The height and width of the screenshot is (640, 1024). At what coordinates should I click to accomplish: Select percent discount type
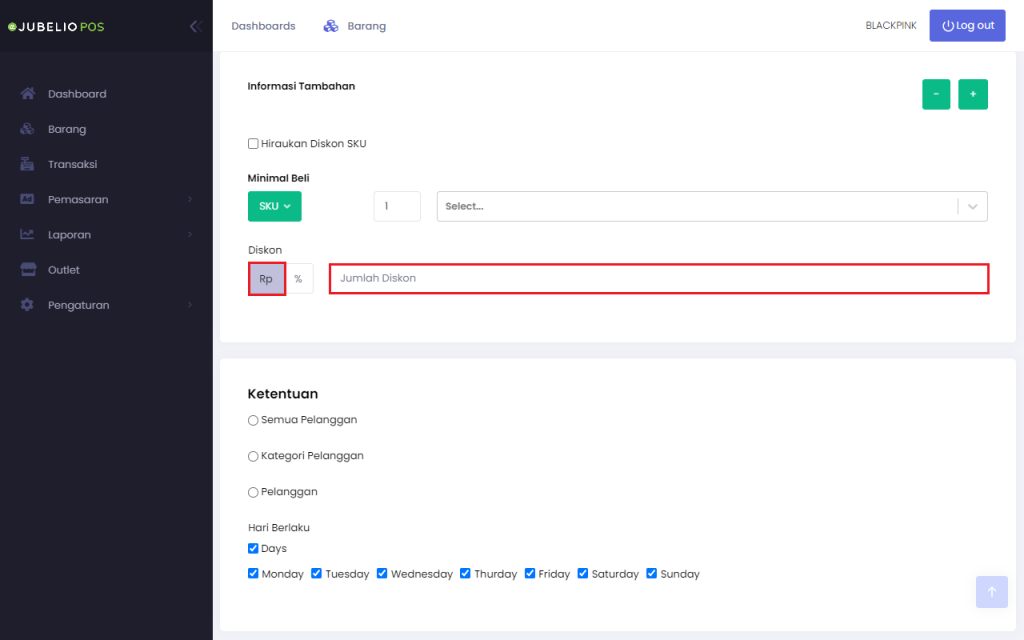299,279
